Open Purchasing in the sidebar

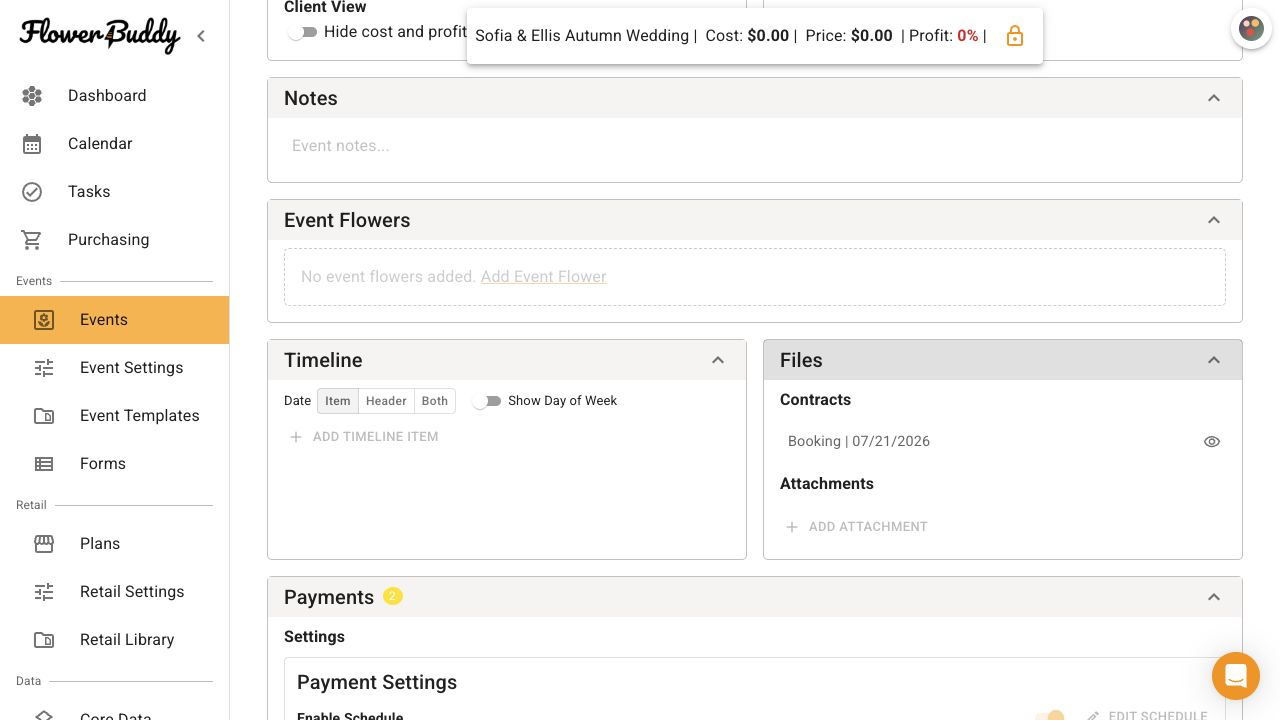click(x=114, y=240)
